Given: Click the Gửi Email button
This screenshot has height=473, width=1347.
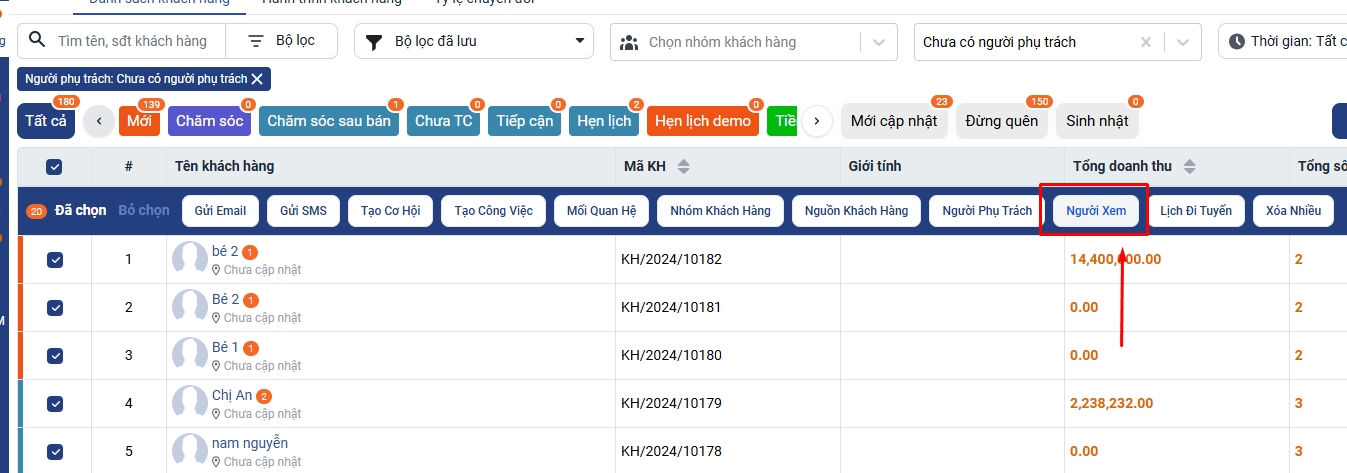Looking at the screenshot, I should (220, 211).
